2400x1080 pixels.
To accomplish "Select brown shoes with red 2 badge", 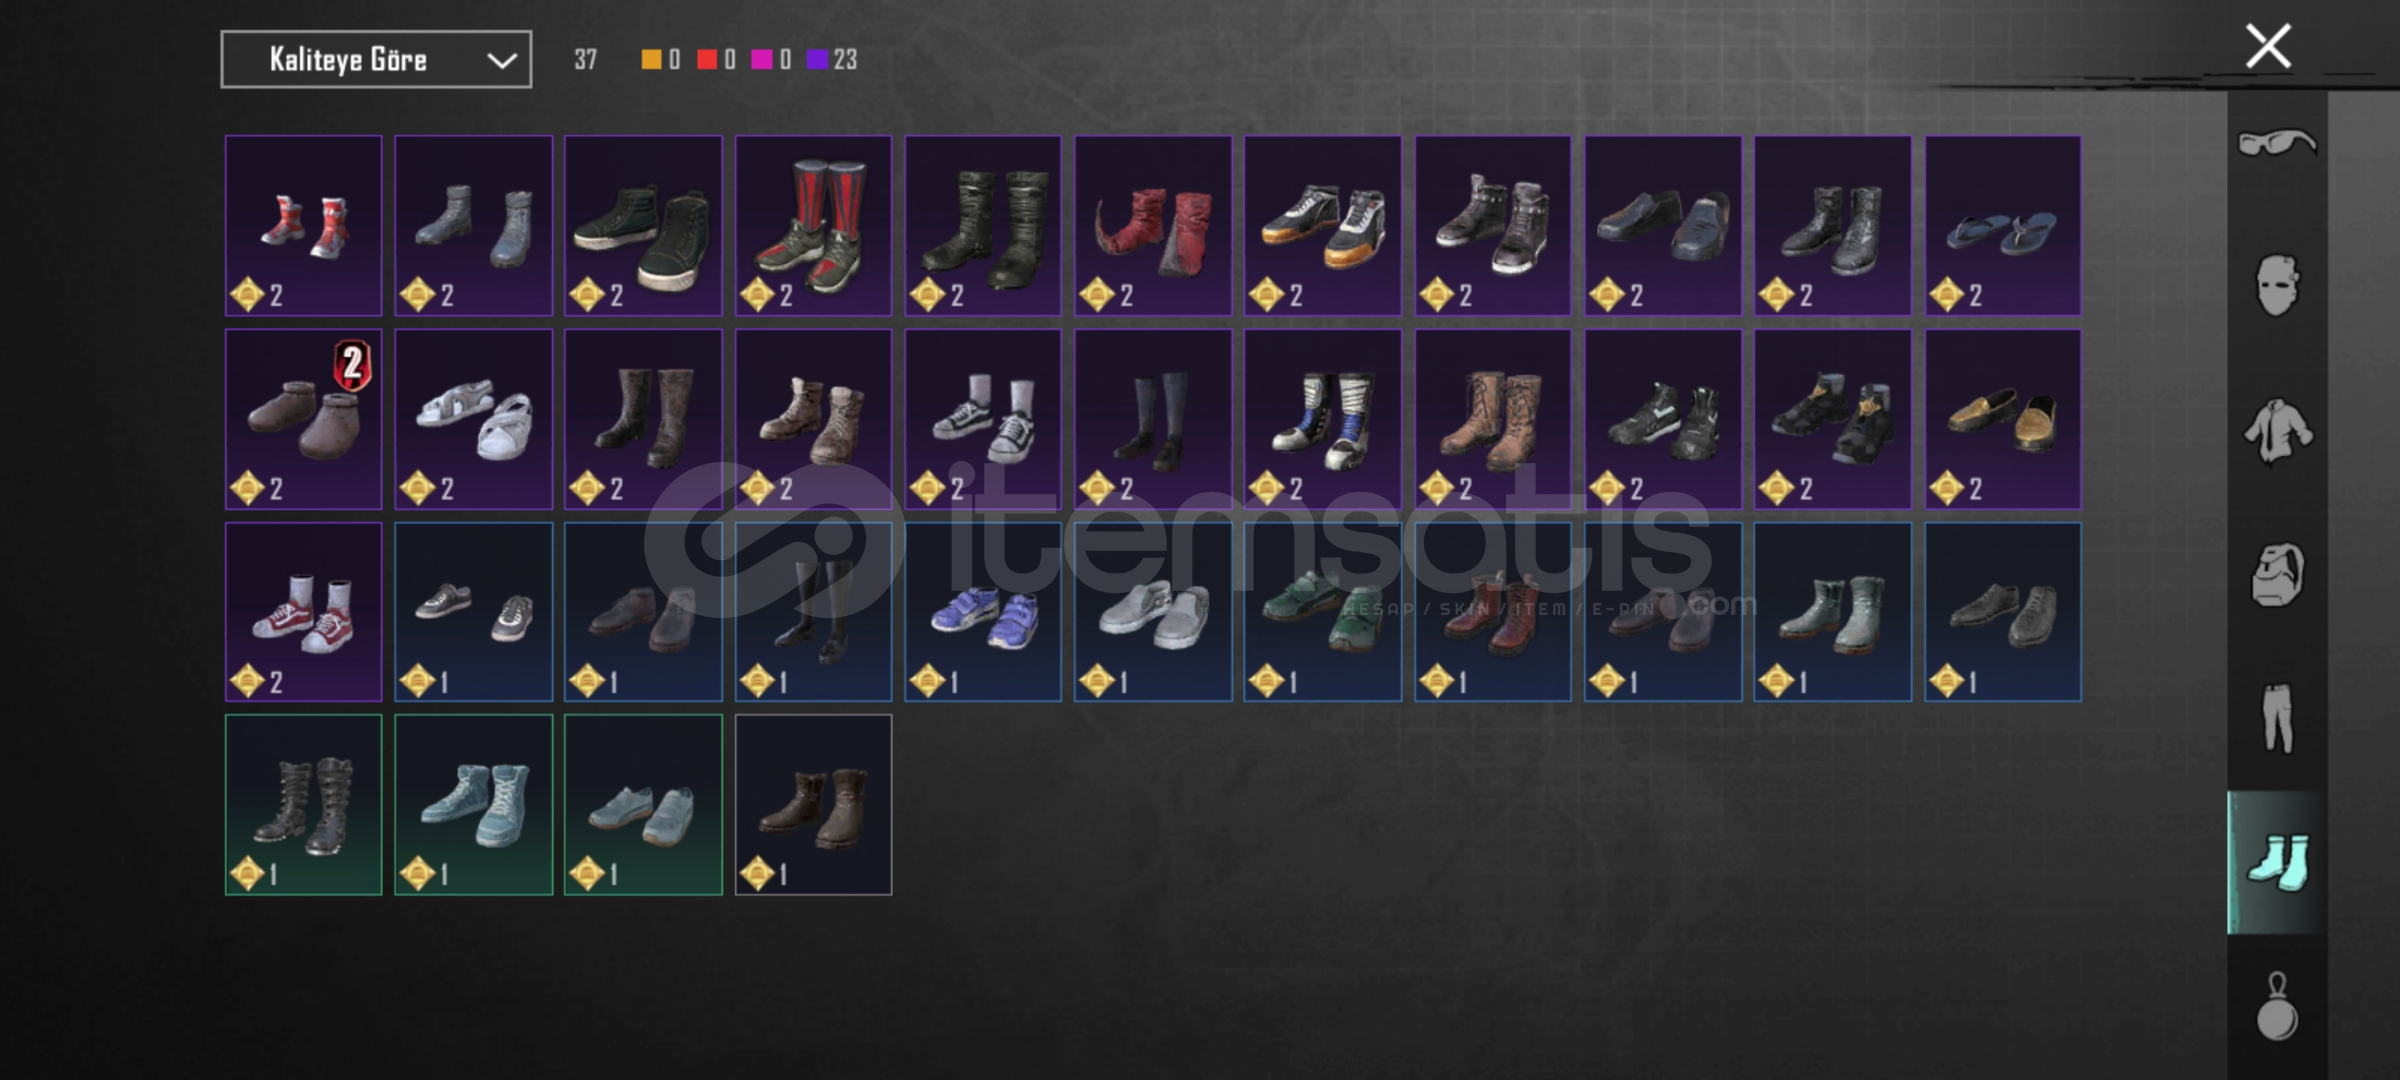I will pos(303,419).
